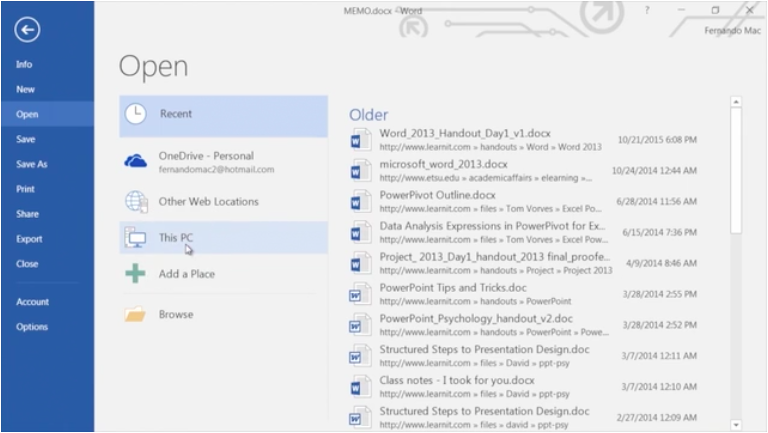Screen dimensions: 768x433
Task: Click the Word icon beside PowerPivot Outline.docx
Action: coord(360,202)
